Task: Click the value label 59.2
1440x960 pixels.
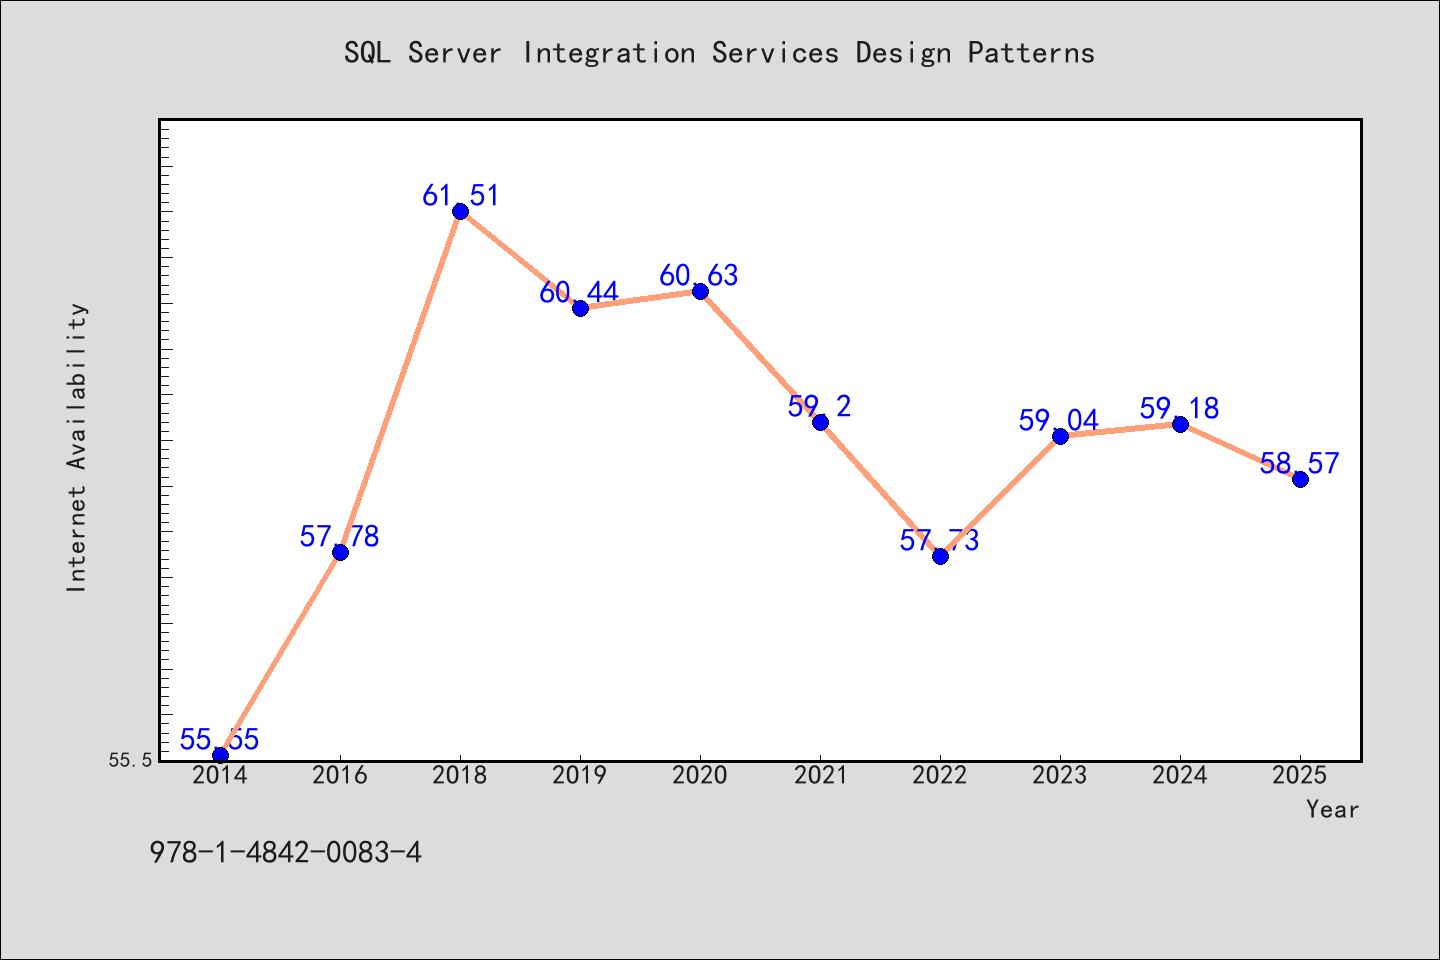Action: [x=819, y=407]
